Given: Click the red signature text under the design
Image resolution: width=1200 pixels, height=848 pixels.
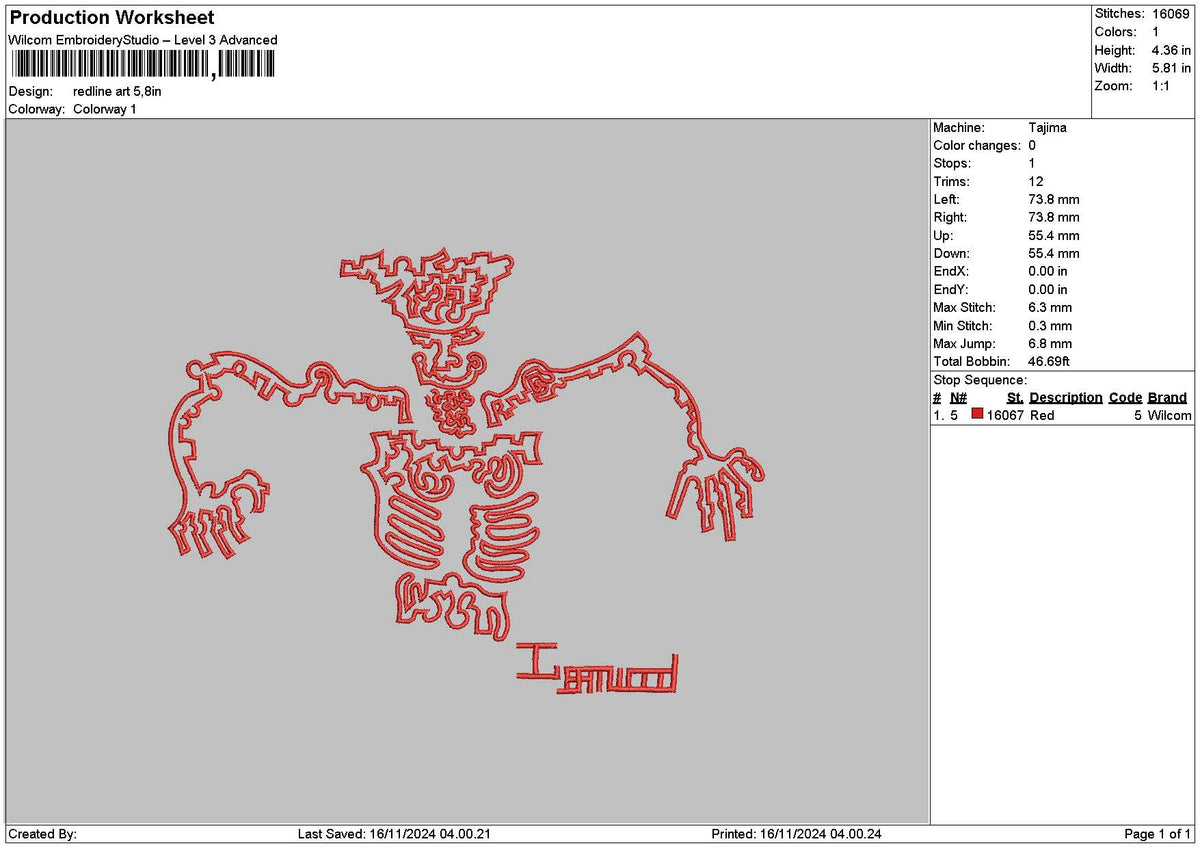Looking at the screenshot, I should point(597,669).
